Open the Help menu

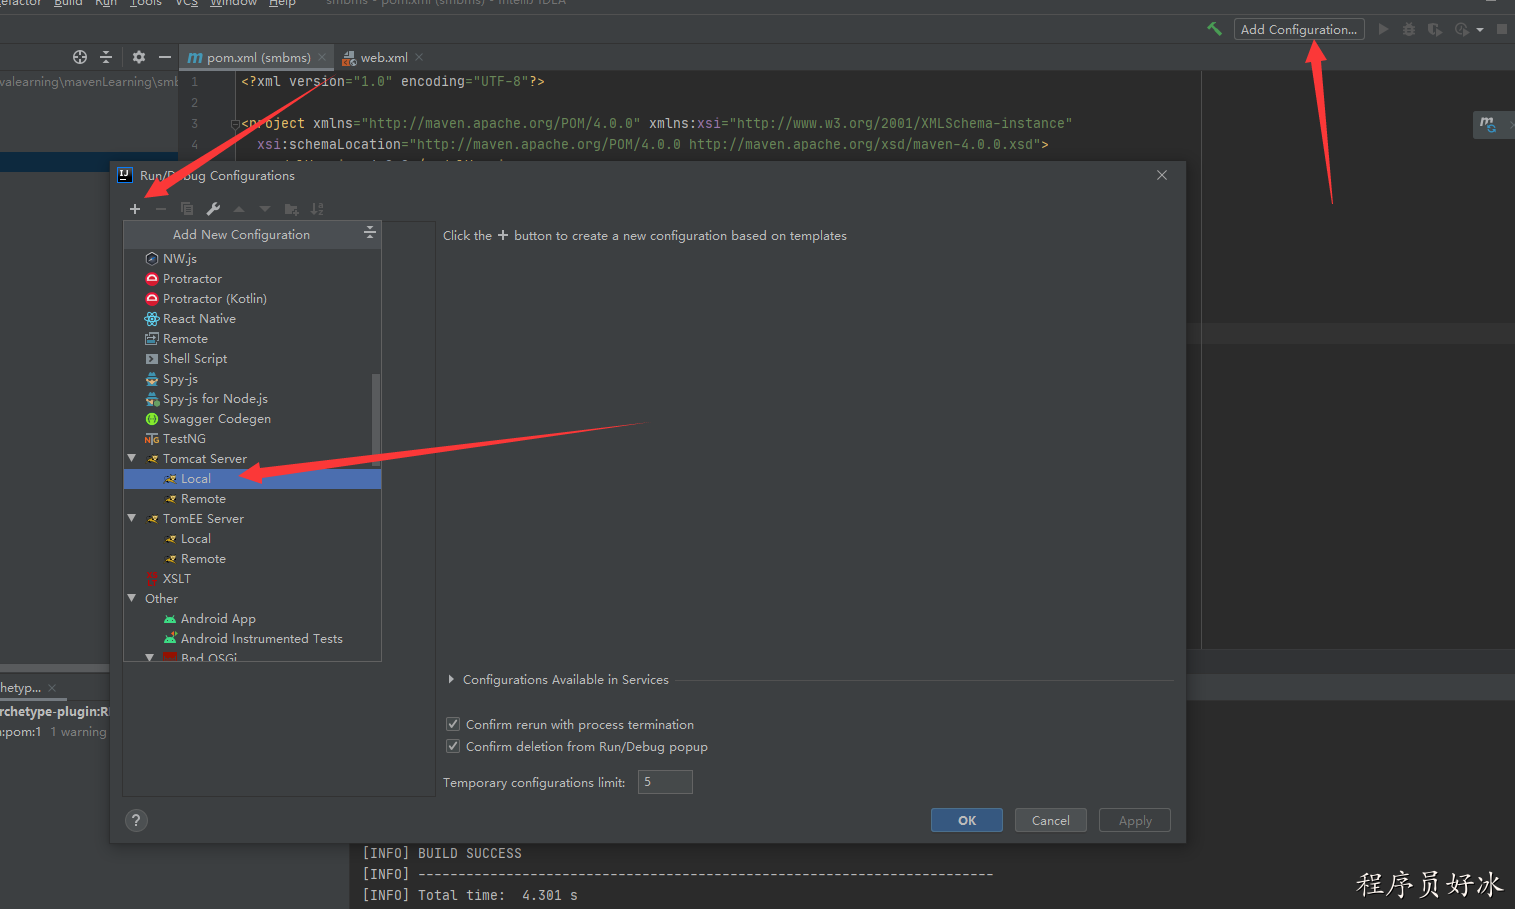[282, 4]
